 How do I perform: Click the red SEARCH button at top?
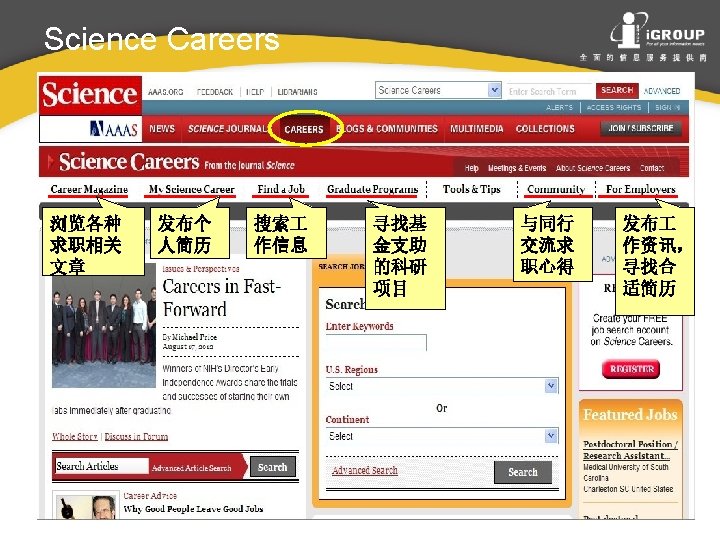point(617,90)
